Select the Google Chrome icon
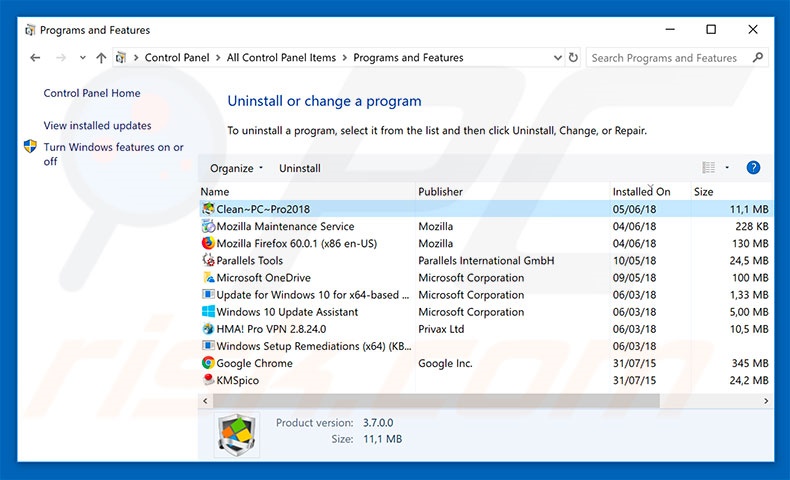Viewport: 790px width, 480px height. (208, 363)
